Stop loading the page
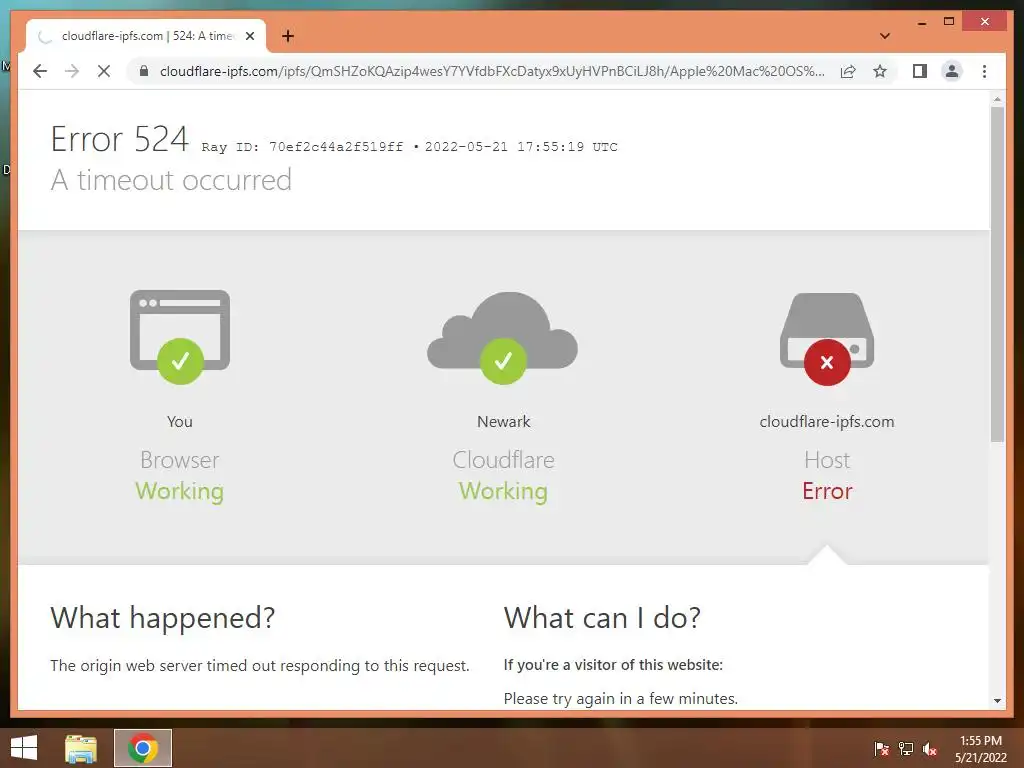1024x768 pixels. [104, 71]
